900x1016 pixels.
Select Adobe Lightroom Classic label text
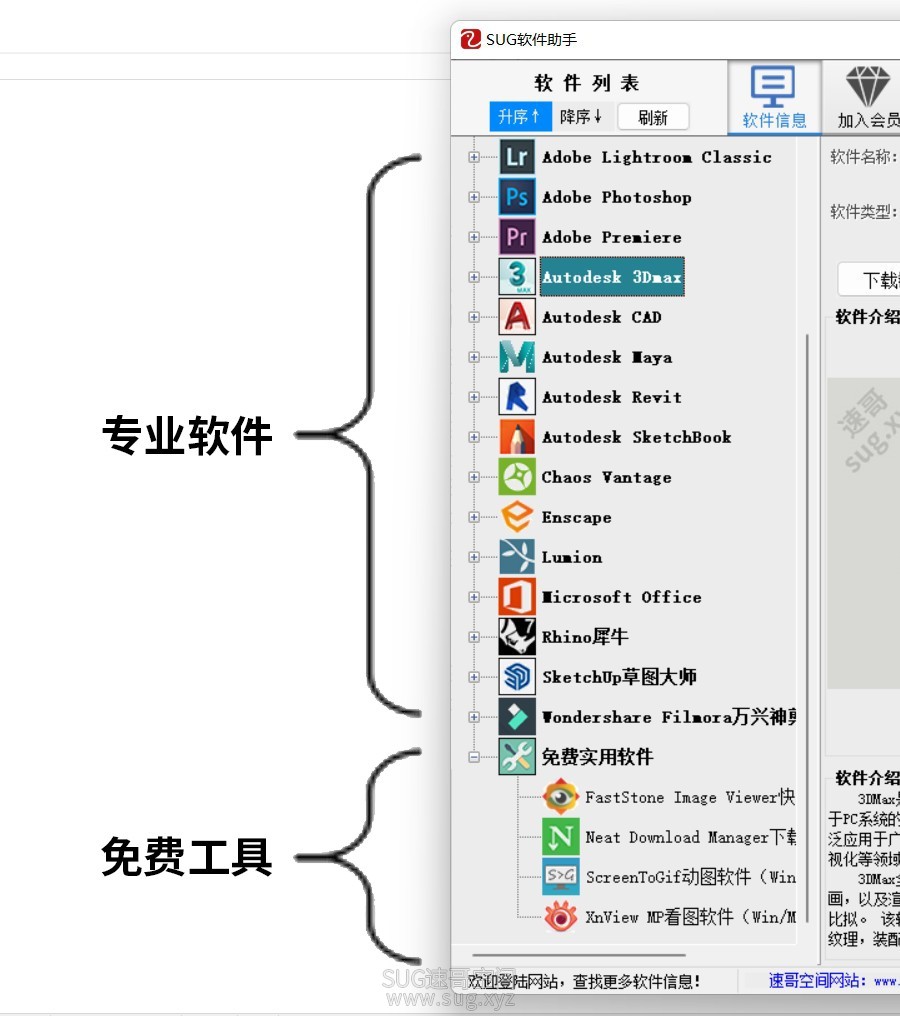[656, 157]
